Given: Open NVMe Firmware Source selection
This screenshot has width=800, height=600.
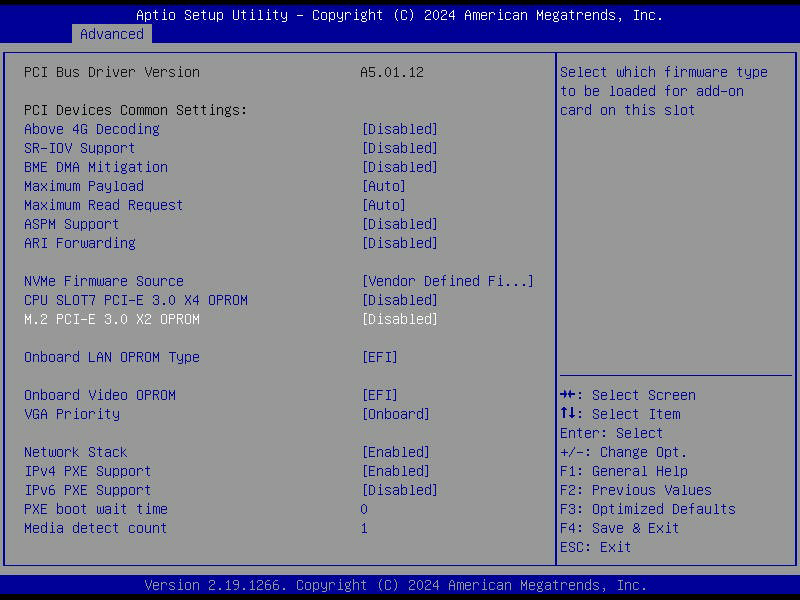Looking at the screenshot, I should 447,281.
